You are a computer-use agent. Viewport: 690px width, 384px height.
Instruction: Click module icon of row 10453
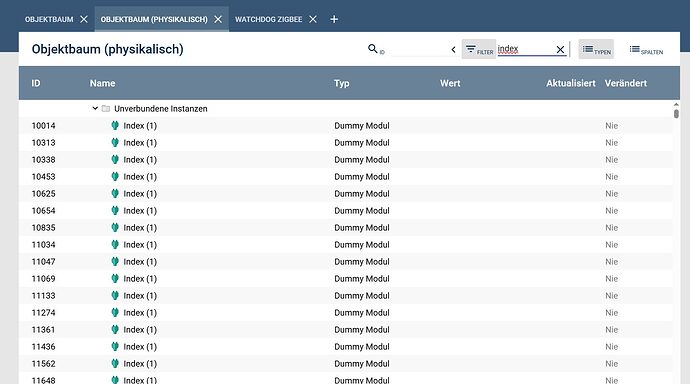click(x=115, y=177)
